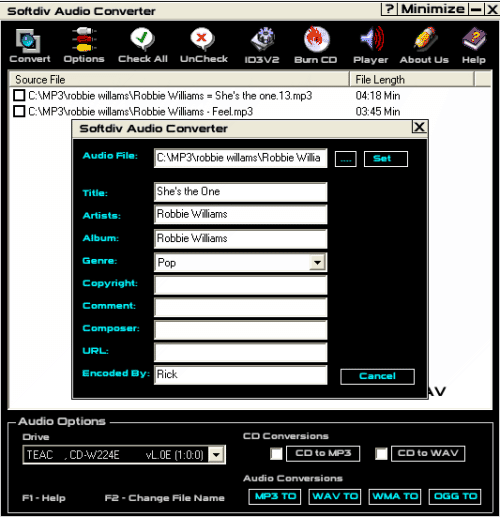Cancel the ID3 tag dialog

coord(377,376)
